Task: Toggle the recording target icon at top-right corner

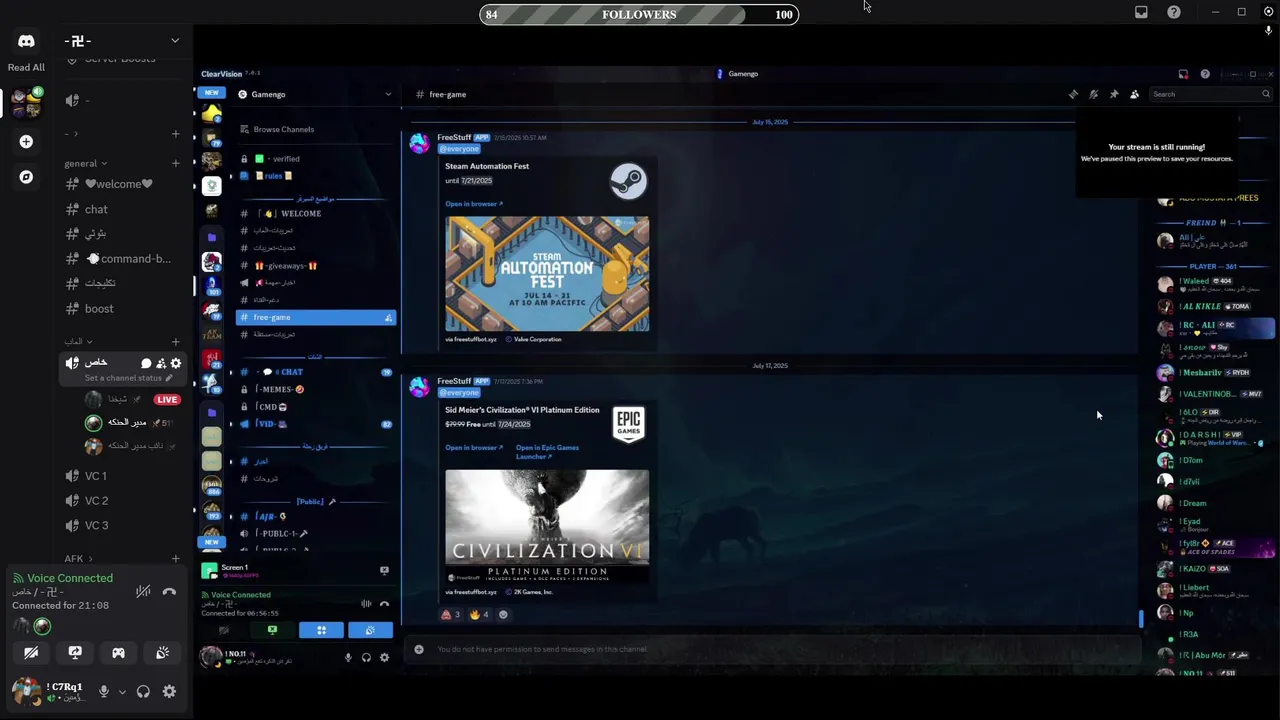Action: [1268, 12]
